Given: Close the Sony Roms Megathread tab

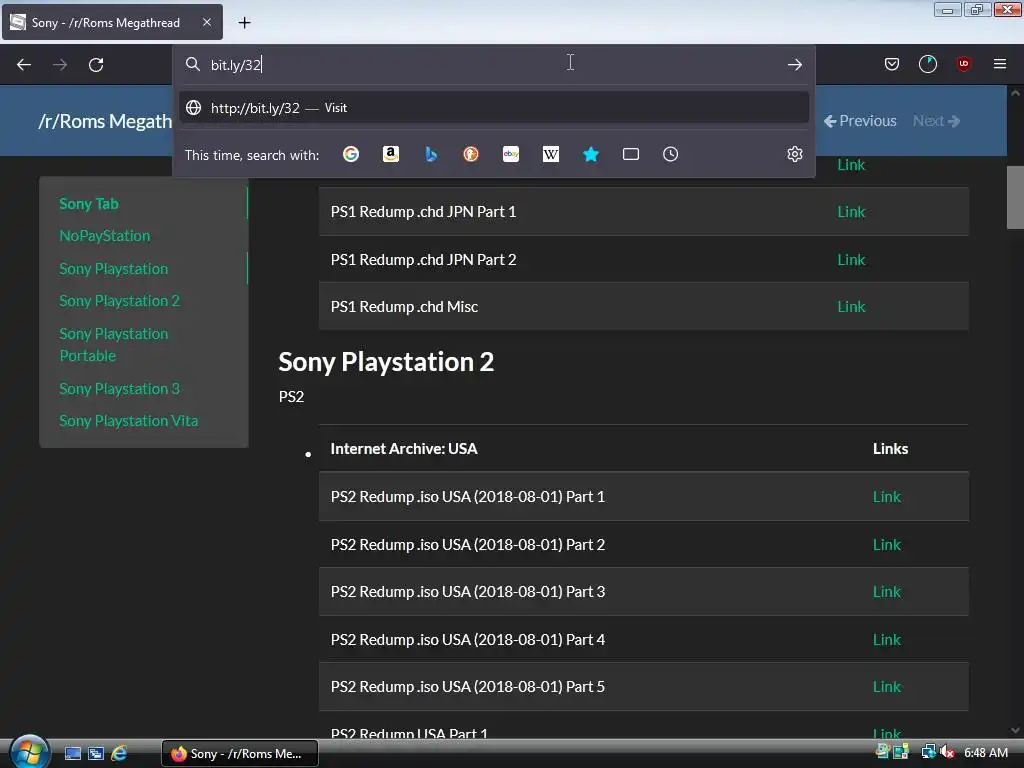Looking at the screenshot, I should [207, 22].
